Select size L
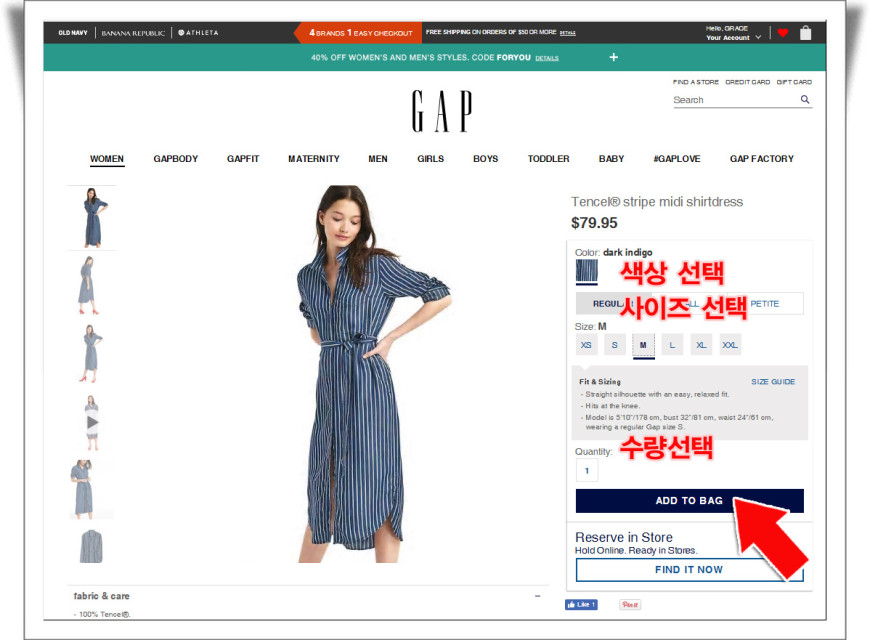Image resolution: width=870 pixels, height=640 pixels. click(x=672, y=345)
